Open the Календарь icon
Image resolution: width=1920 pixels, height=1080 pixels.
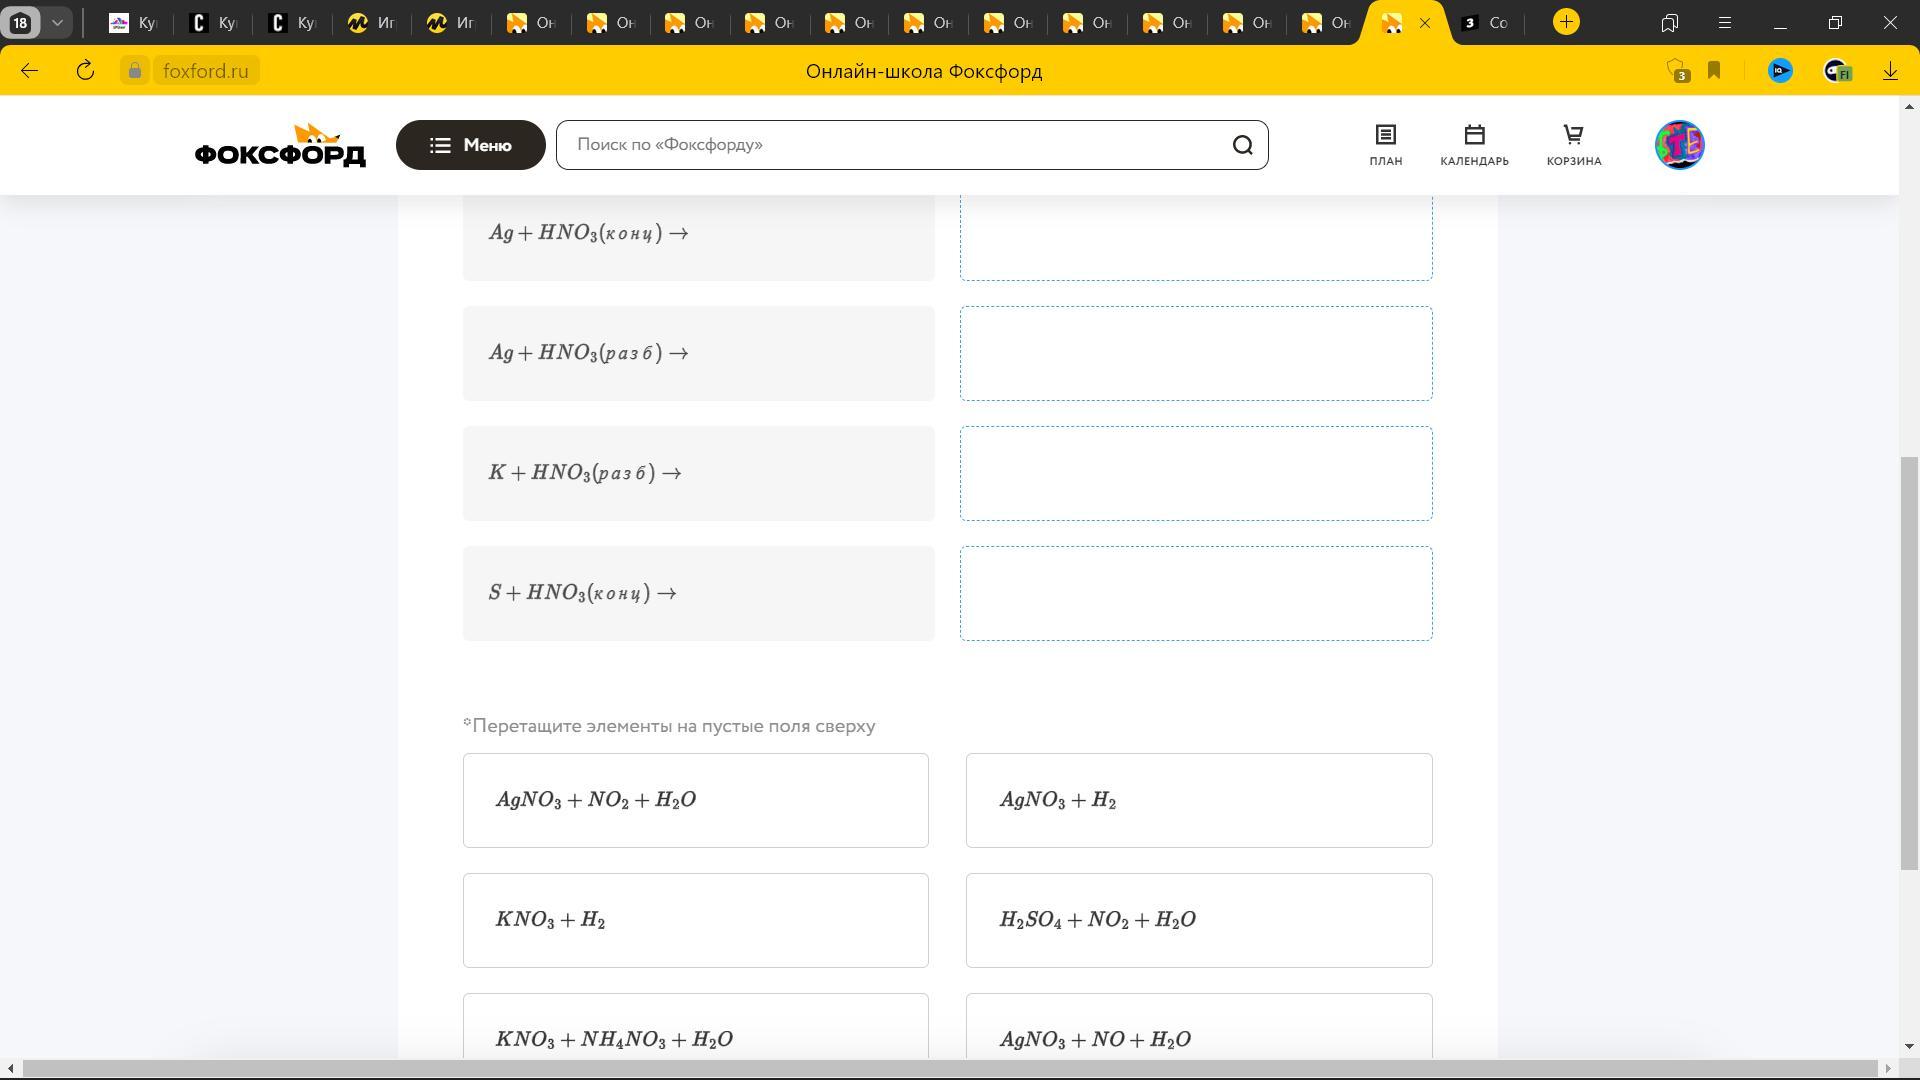pyautogui.click(x=1474, y=145)
